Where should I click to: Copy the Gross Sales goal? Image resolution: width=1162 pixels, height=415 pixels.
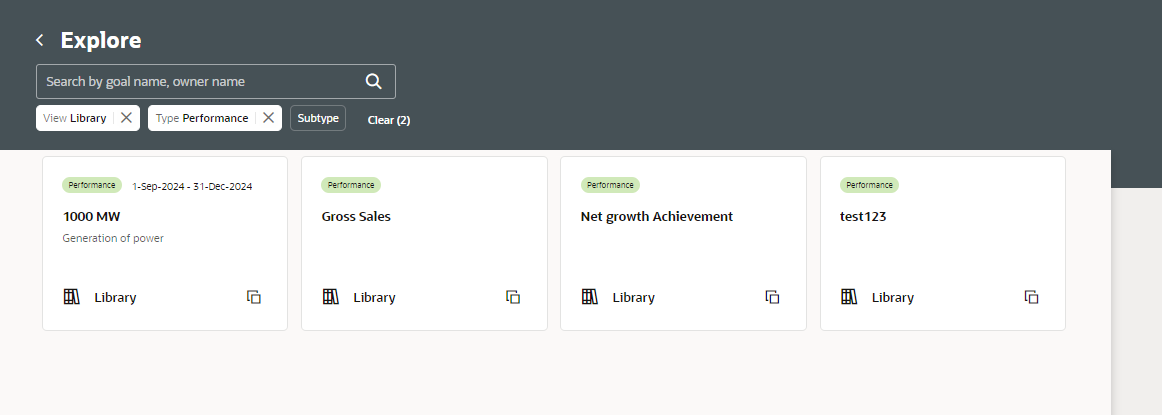(x=513, y=297)
